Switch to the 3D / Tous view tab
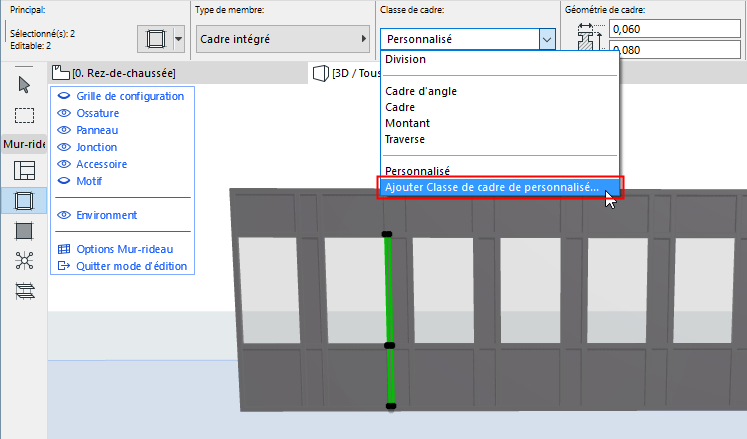 [x=346, y=73]
